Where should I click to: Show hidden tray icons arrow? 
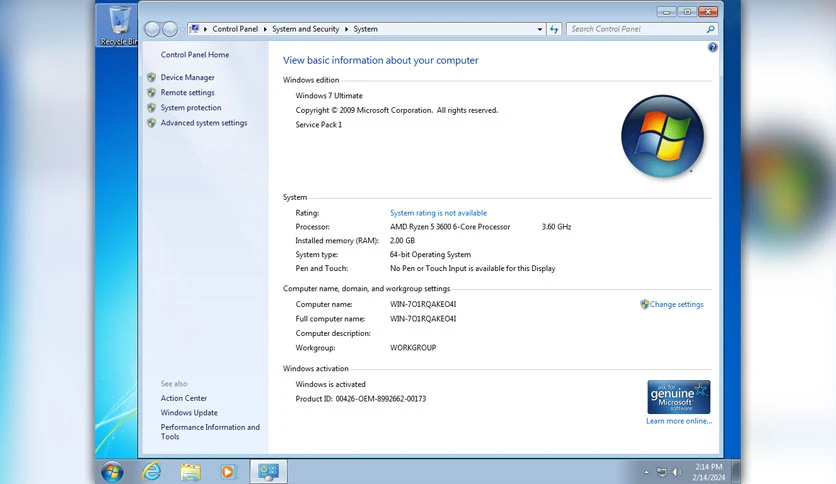point(646,472)
